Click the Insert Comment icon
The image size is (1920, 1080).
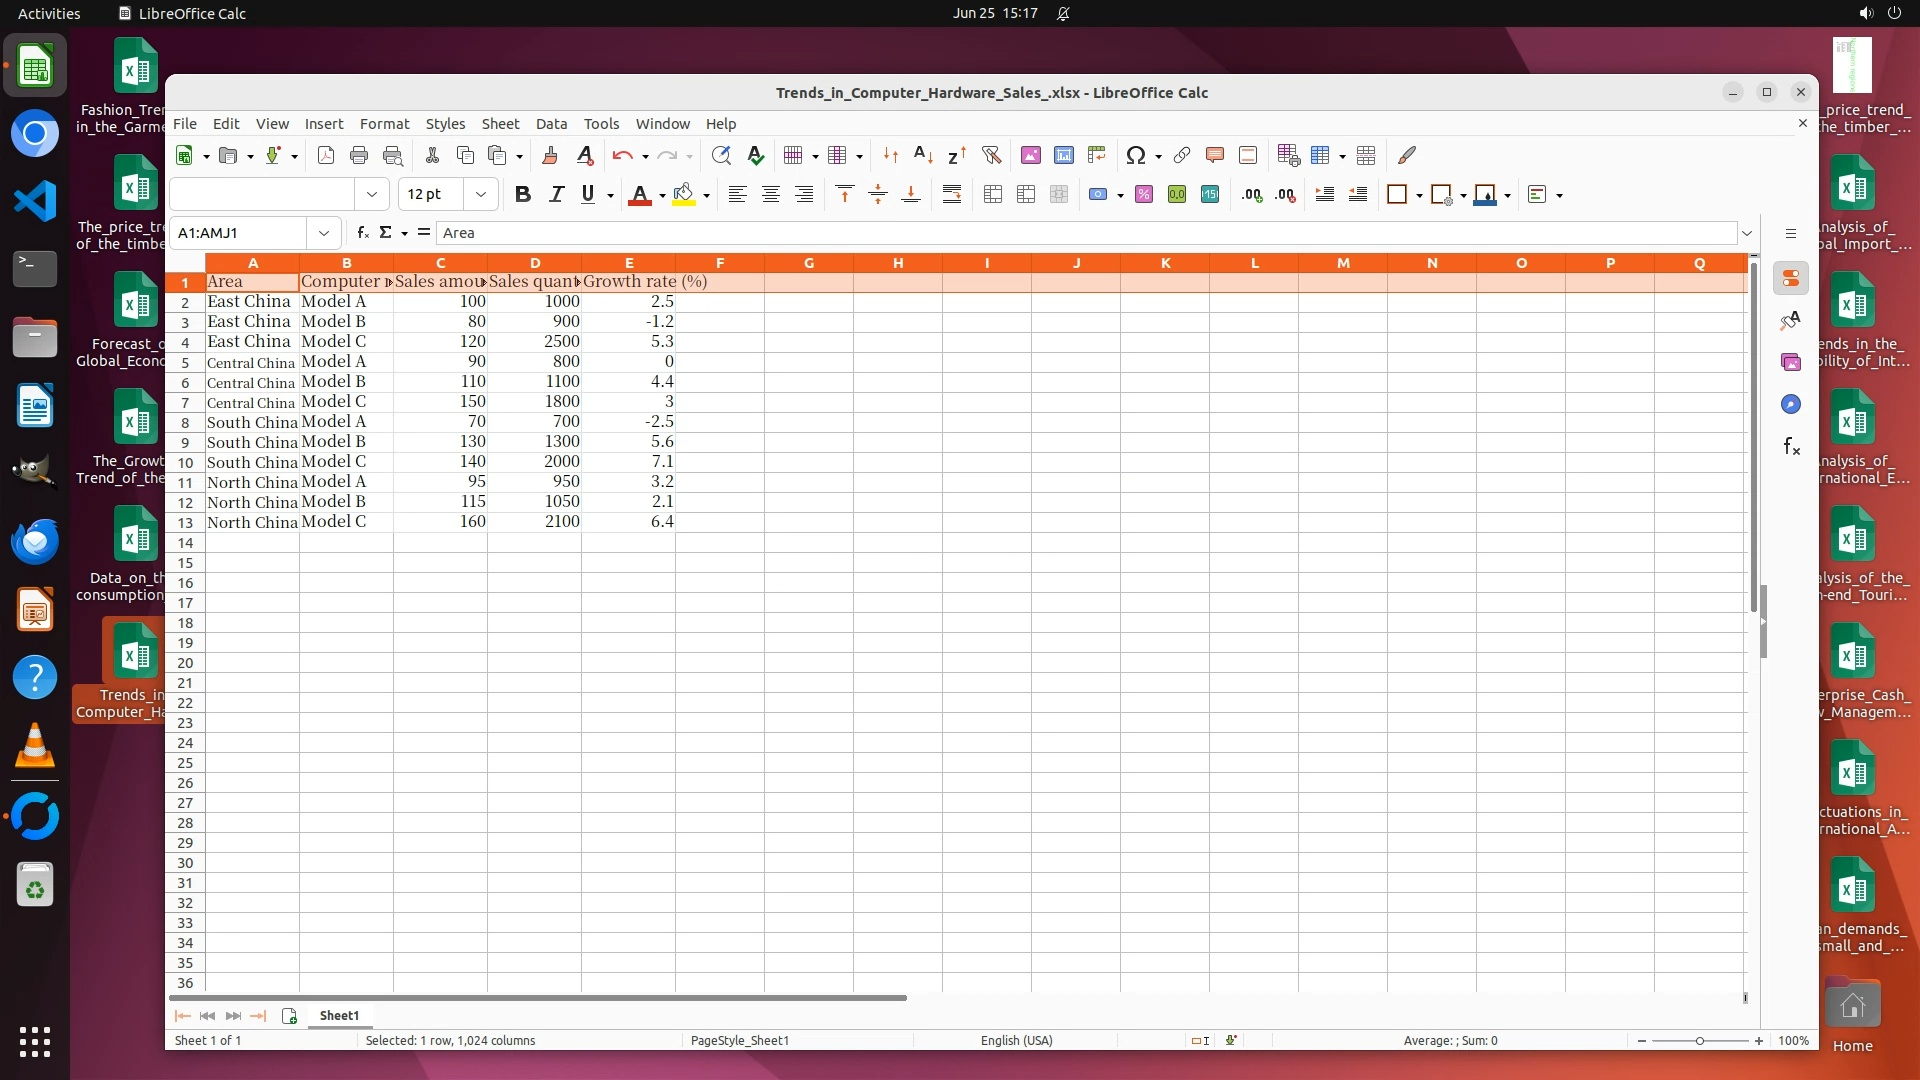[1215, 155]
